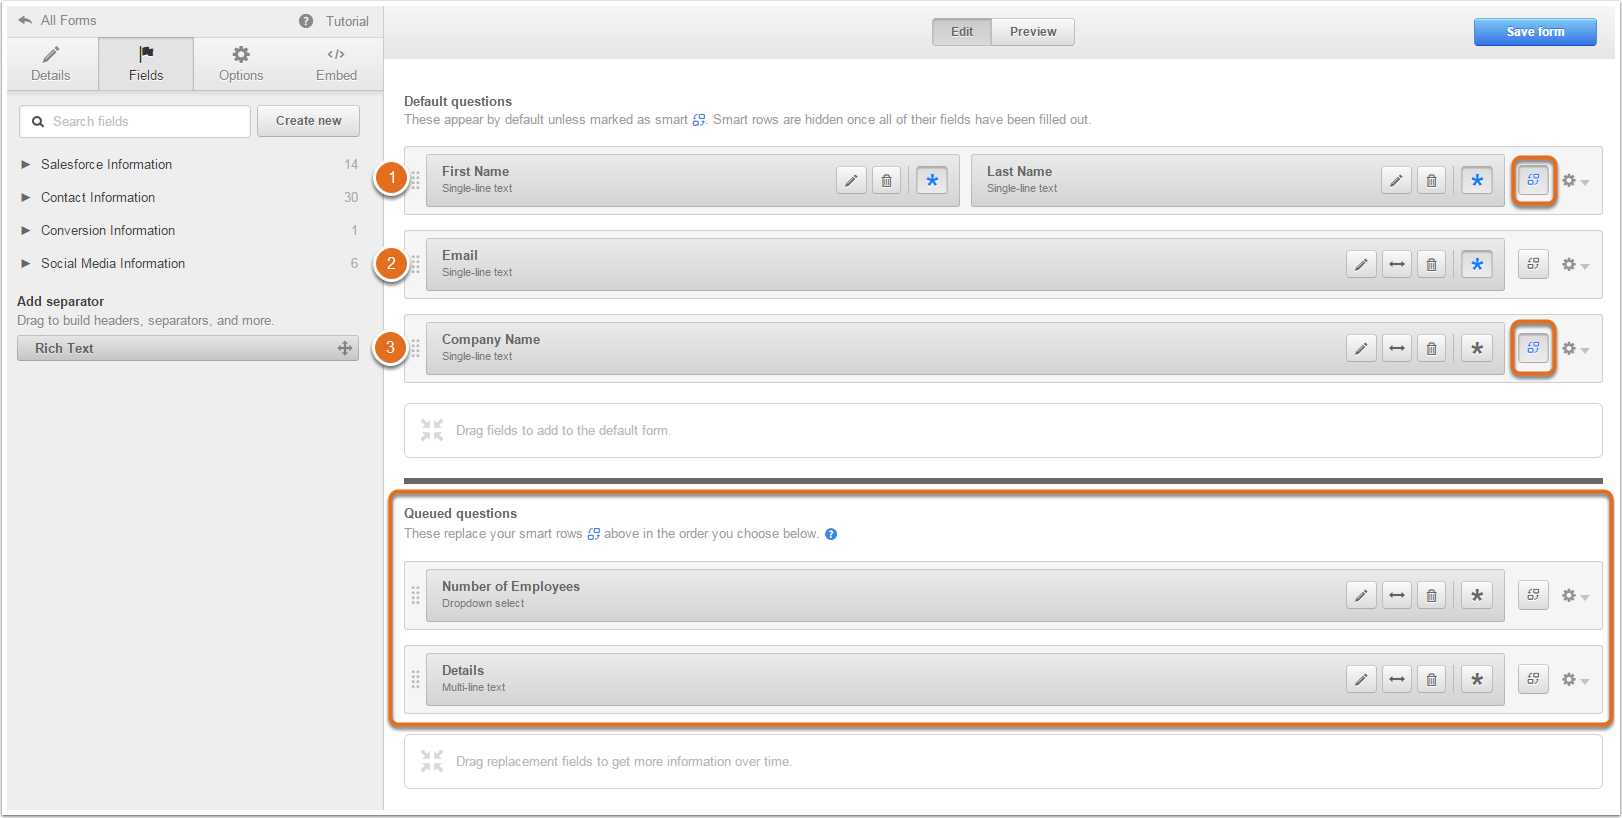Delete the Company Name field
The image size is (1622, 818).
[1431, 348]
